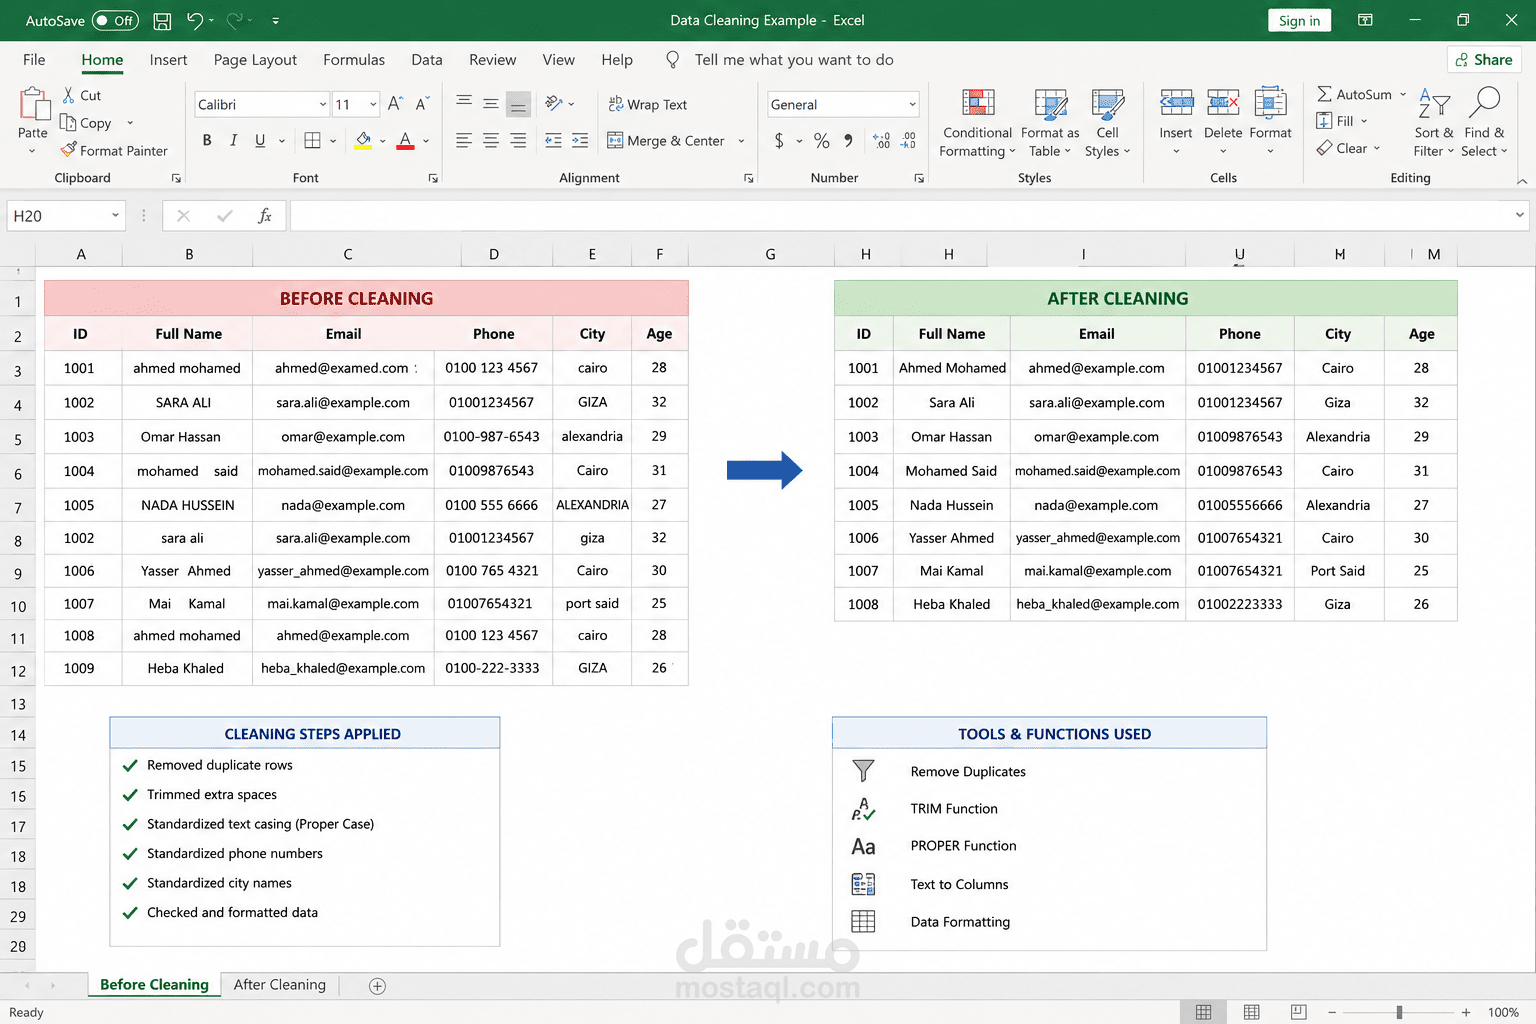Click Tell me what you want to do
1536x1024 pixels.
click(794, 60)
